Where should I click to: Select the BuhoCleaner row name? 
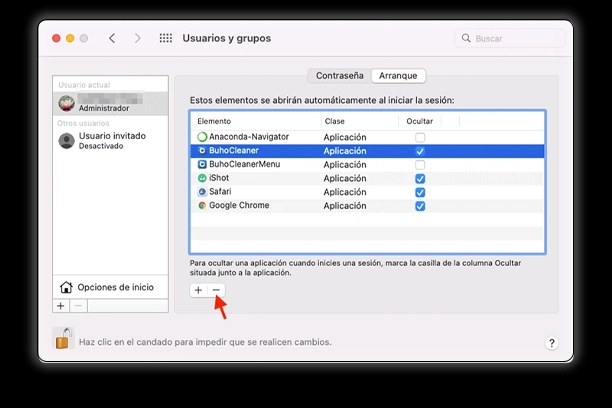234,151
